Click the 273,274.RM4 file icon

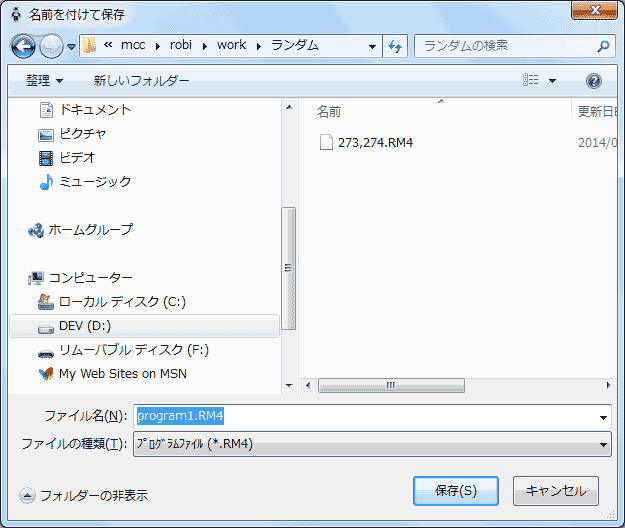(326, 142)
